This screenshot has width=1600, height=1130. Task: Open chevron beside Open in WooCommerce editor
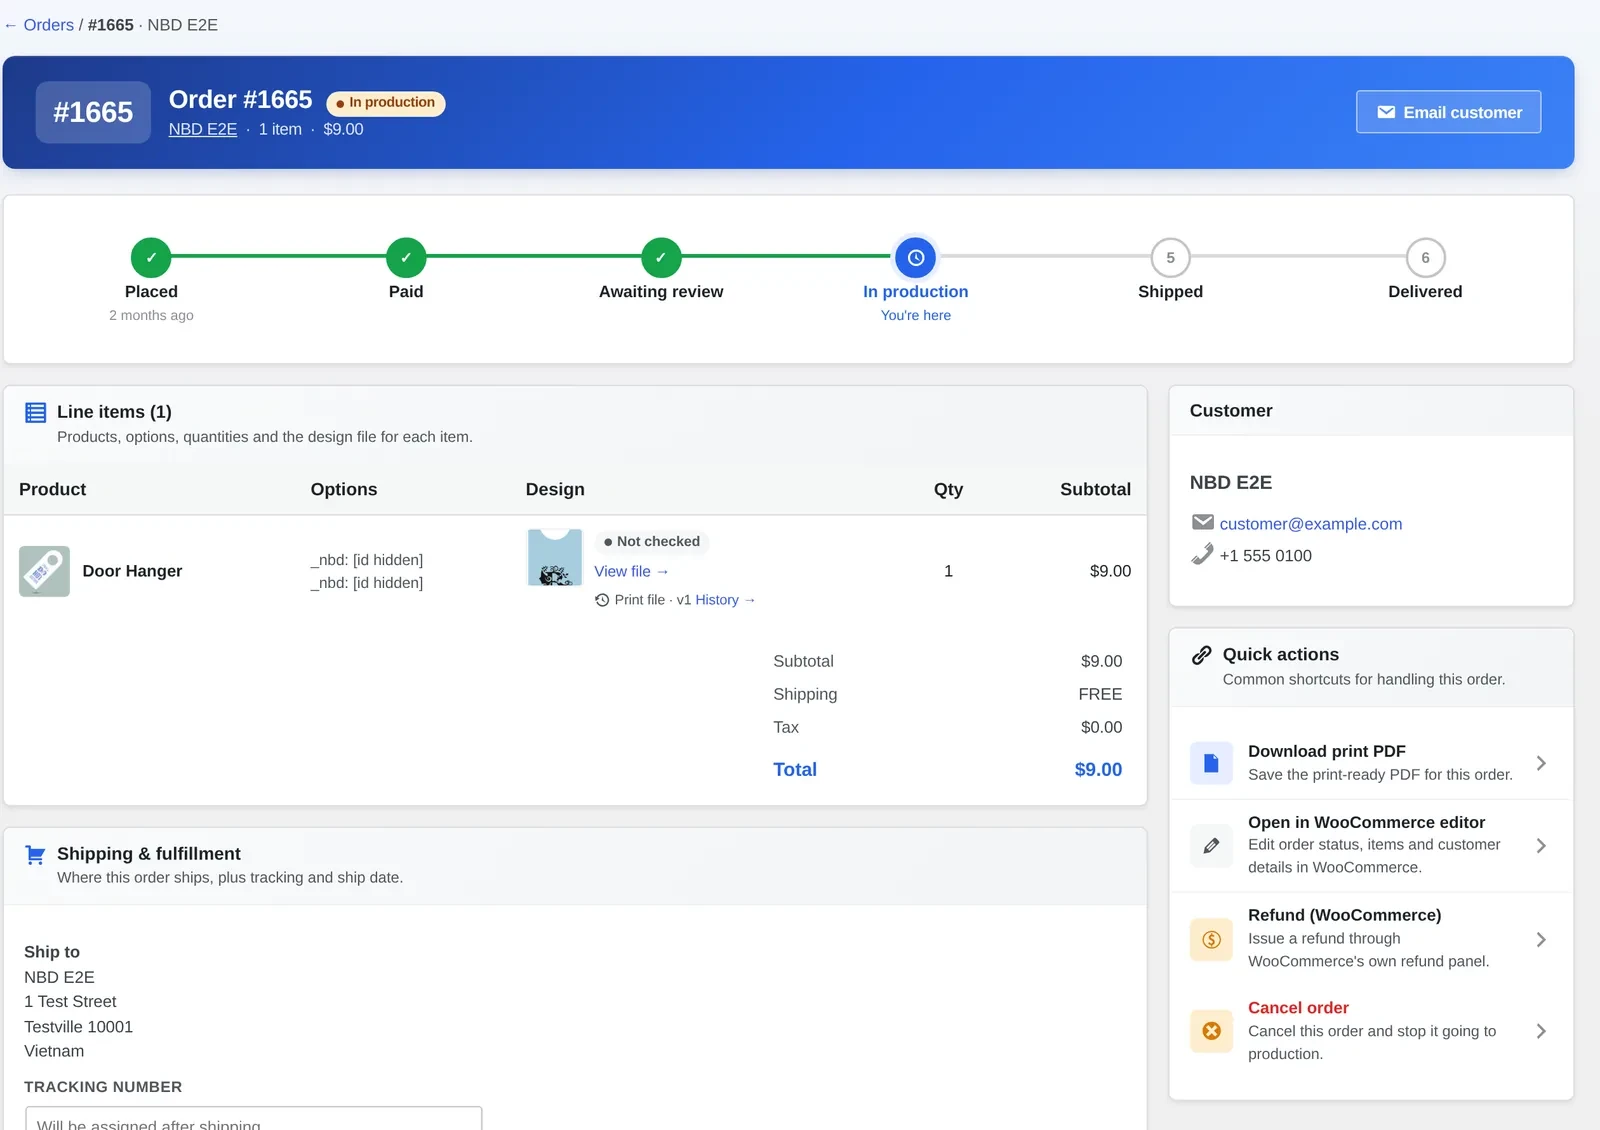[1541, 846]
